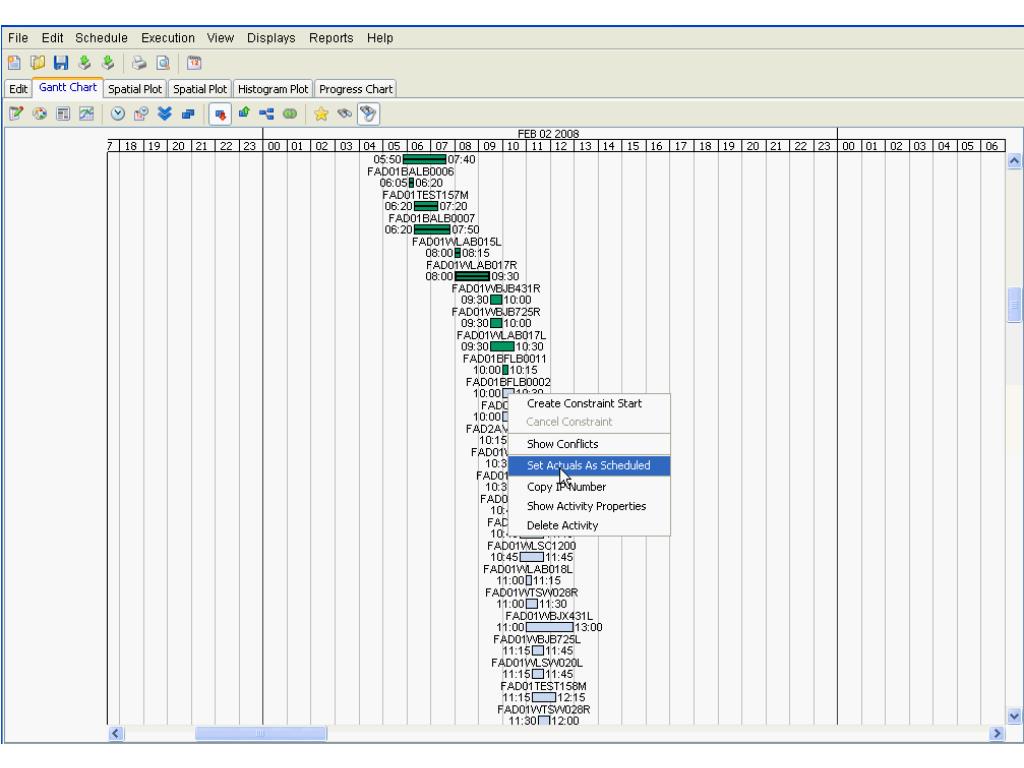The height and width of the screenshot is (768, 1024).
Task: Open print preview magnifier page icon
Action: pos(163,63)
